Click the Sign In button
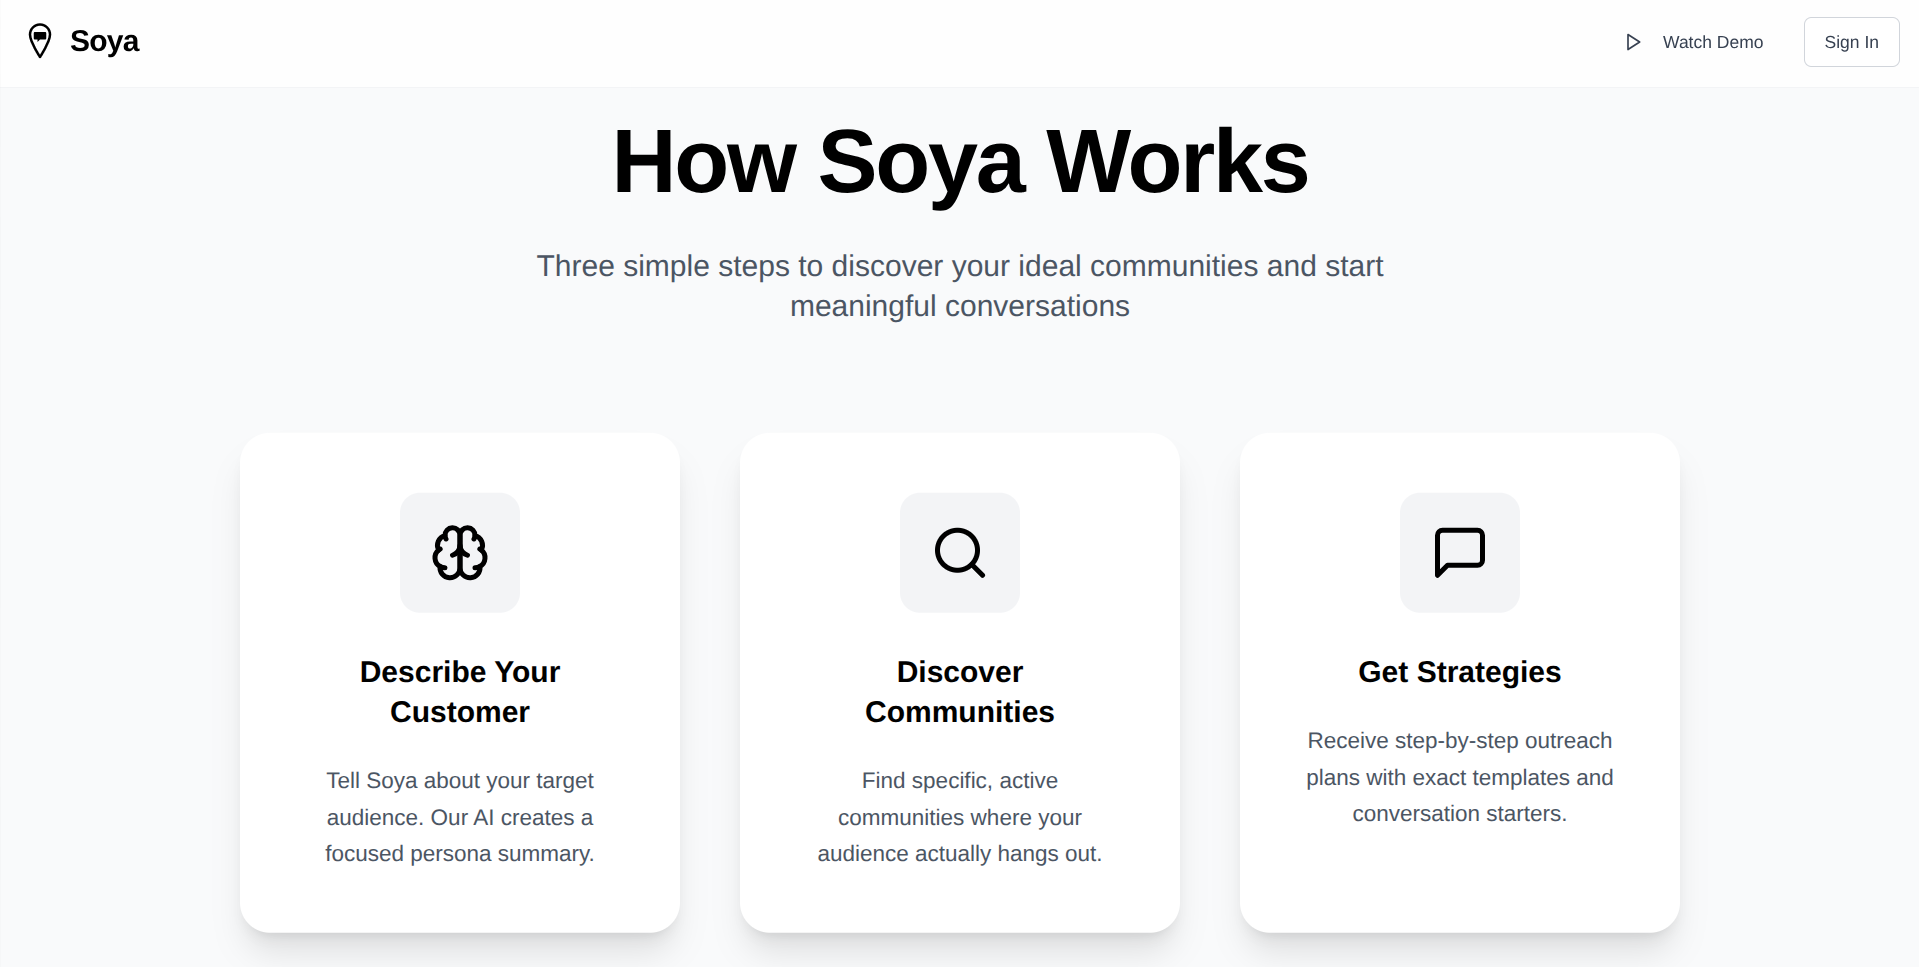Screen dimensions: 1919x967 tap(1851, 42)
